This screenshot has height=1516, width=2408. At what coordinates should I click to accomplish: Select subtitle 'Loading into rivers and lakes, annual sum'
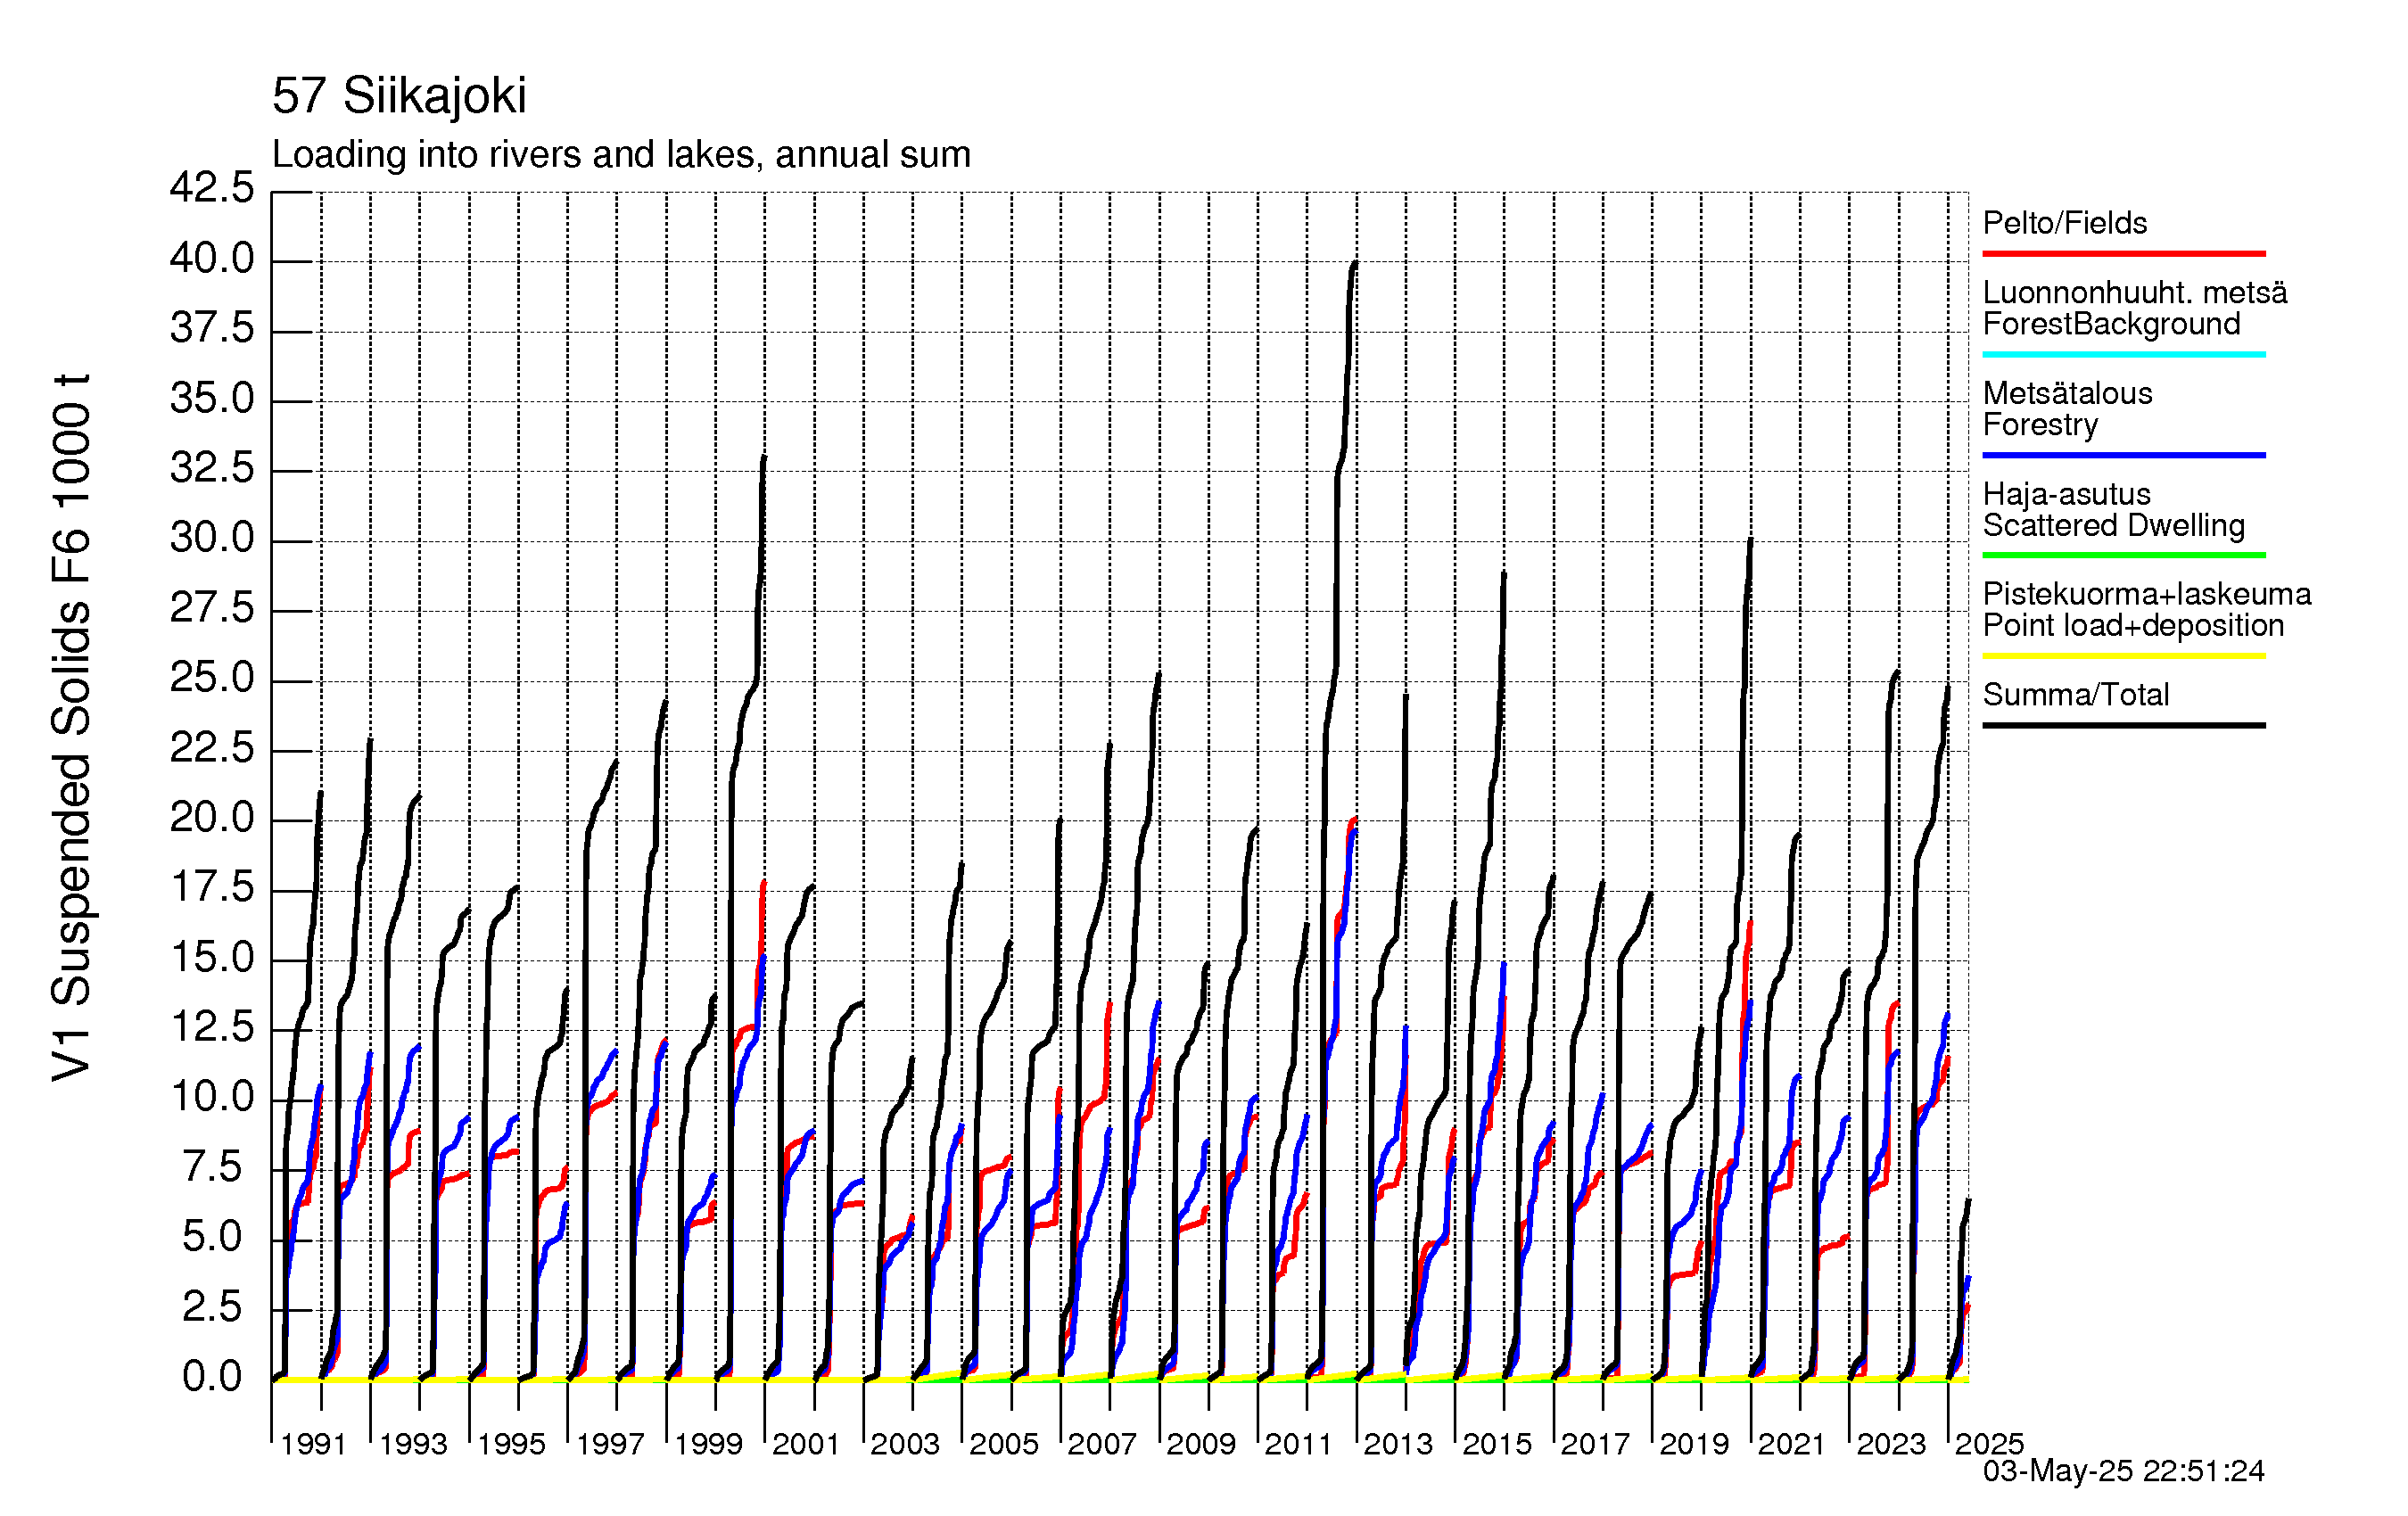pos(621,155)
